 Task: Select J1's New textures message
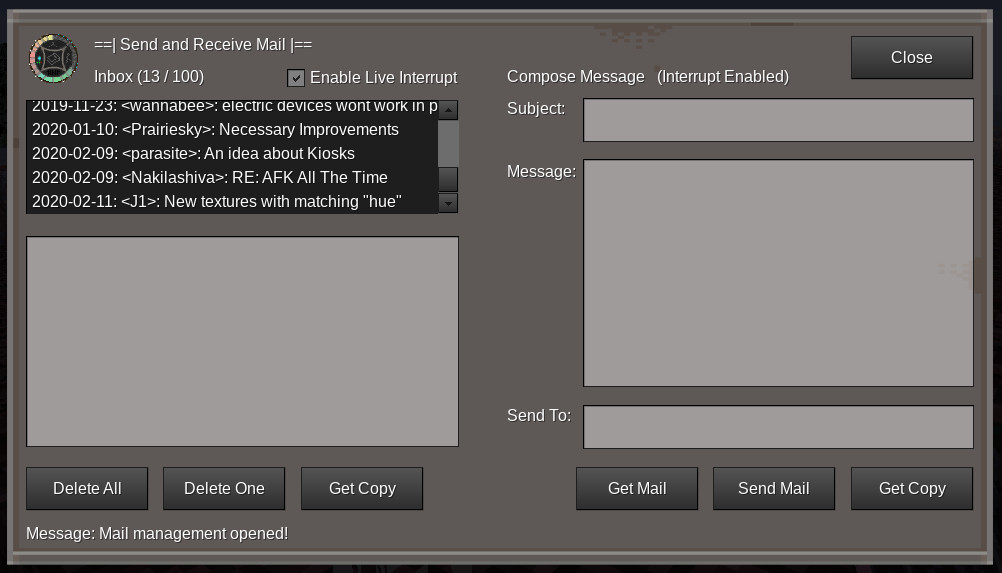pyautogui.click(x=216, y=202)
